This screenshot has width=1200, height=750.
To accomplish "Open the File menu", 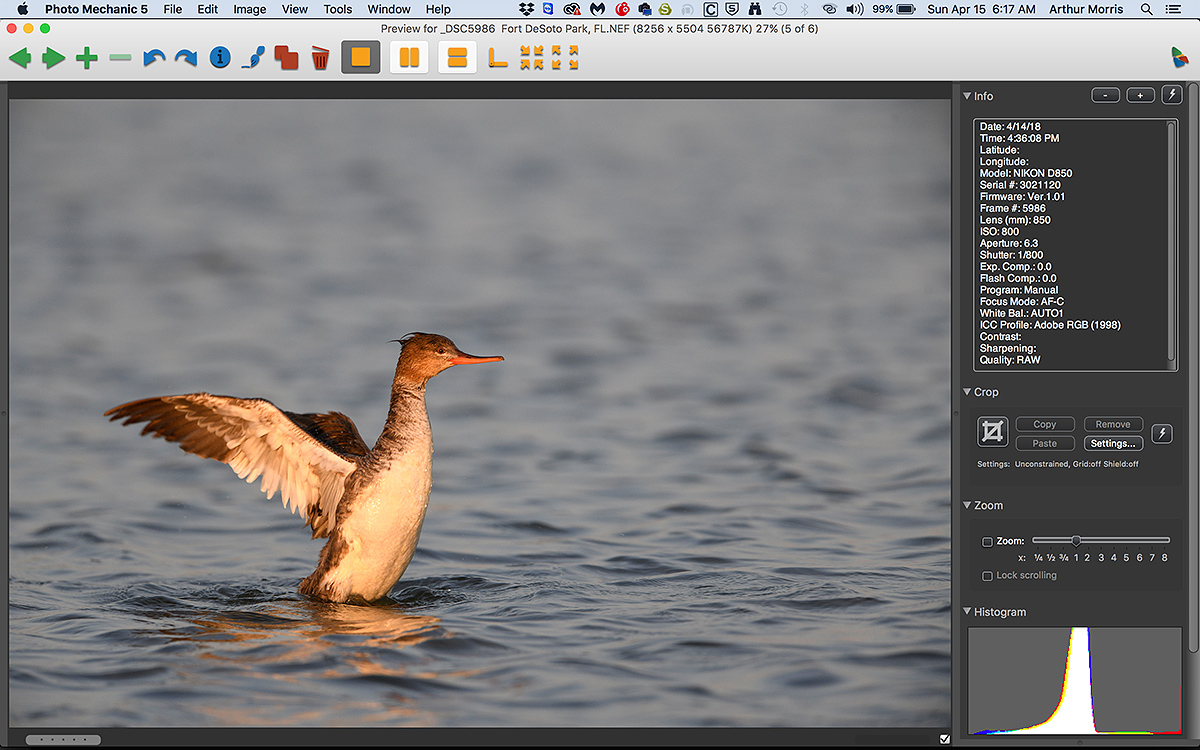I will [x=172, y=9].
